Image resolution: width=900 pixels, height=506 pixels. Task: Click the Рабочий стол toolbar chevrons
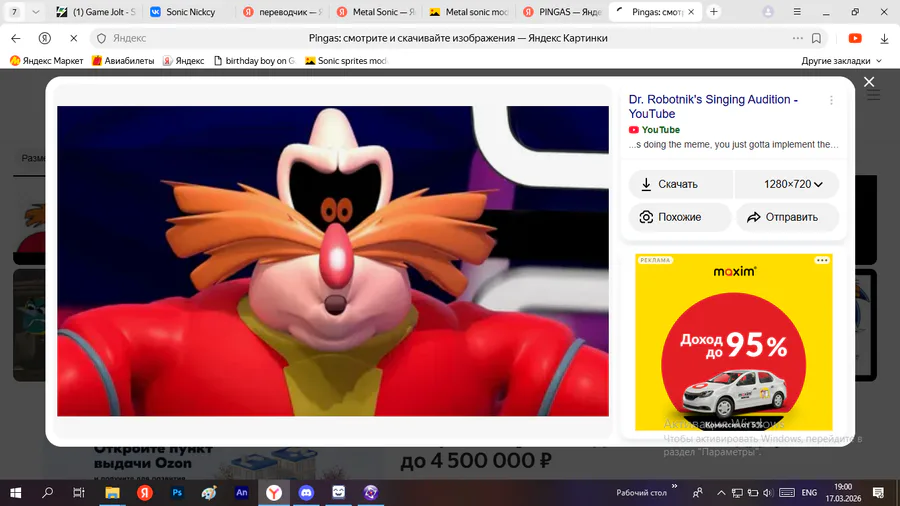(x=674, y=486)
